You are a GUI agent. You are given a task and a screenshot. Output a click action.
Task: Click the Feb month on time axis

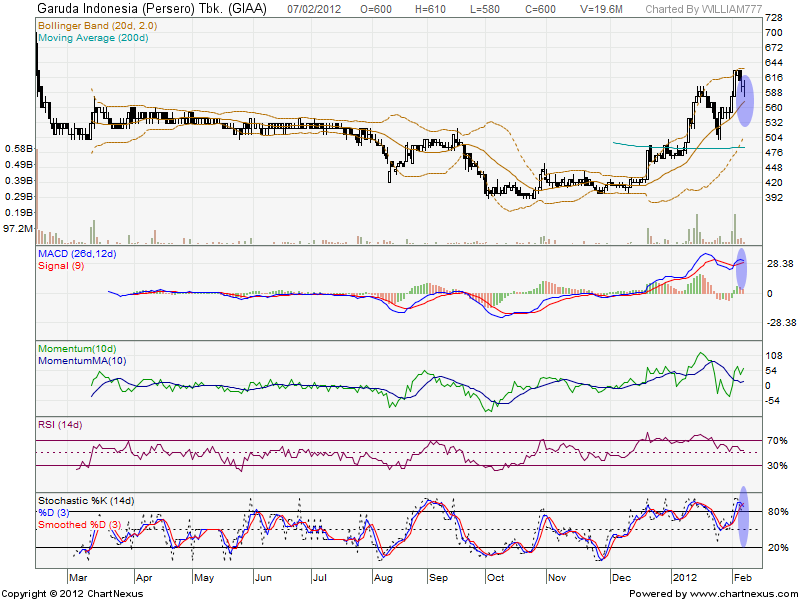[x=743, y=578]
